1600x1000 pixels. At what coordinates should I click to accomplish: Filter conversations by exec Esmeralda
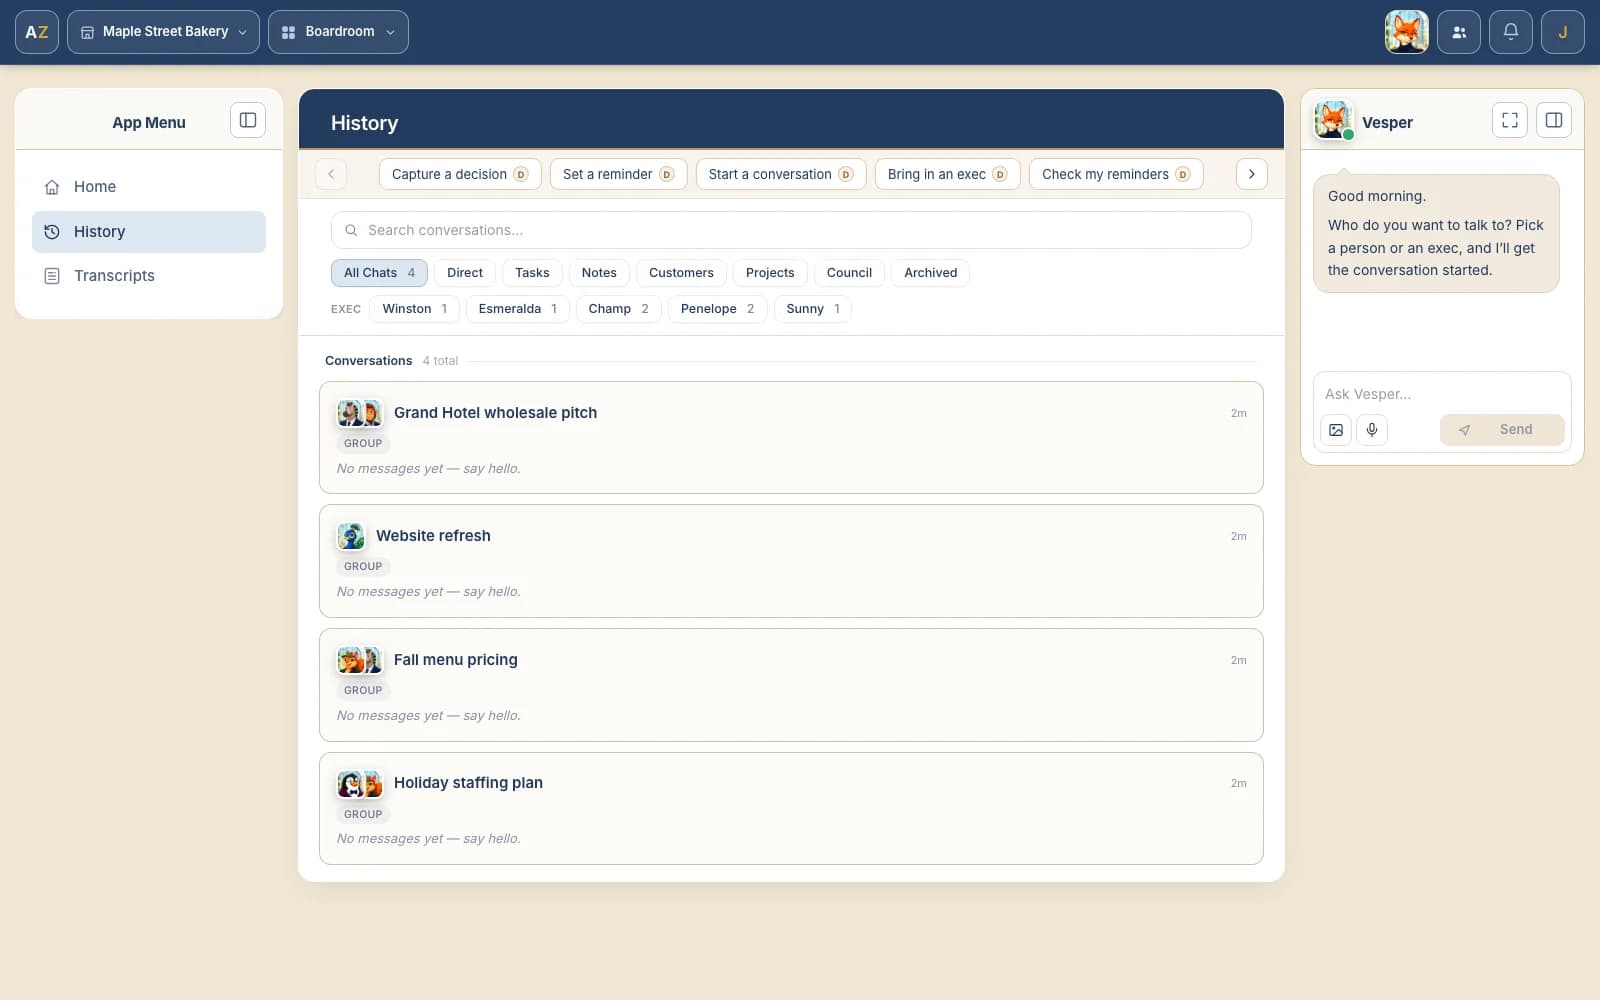[x=517, y=309]
